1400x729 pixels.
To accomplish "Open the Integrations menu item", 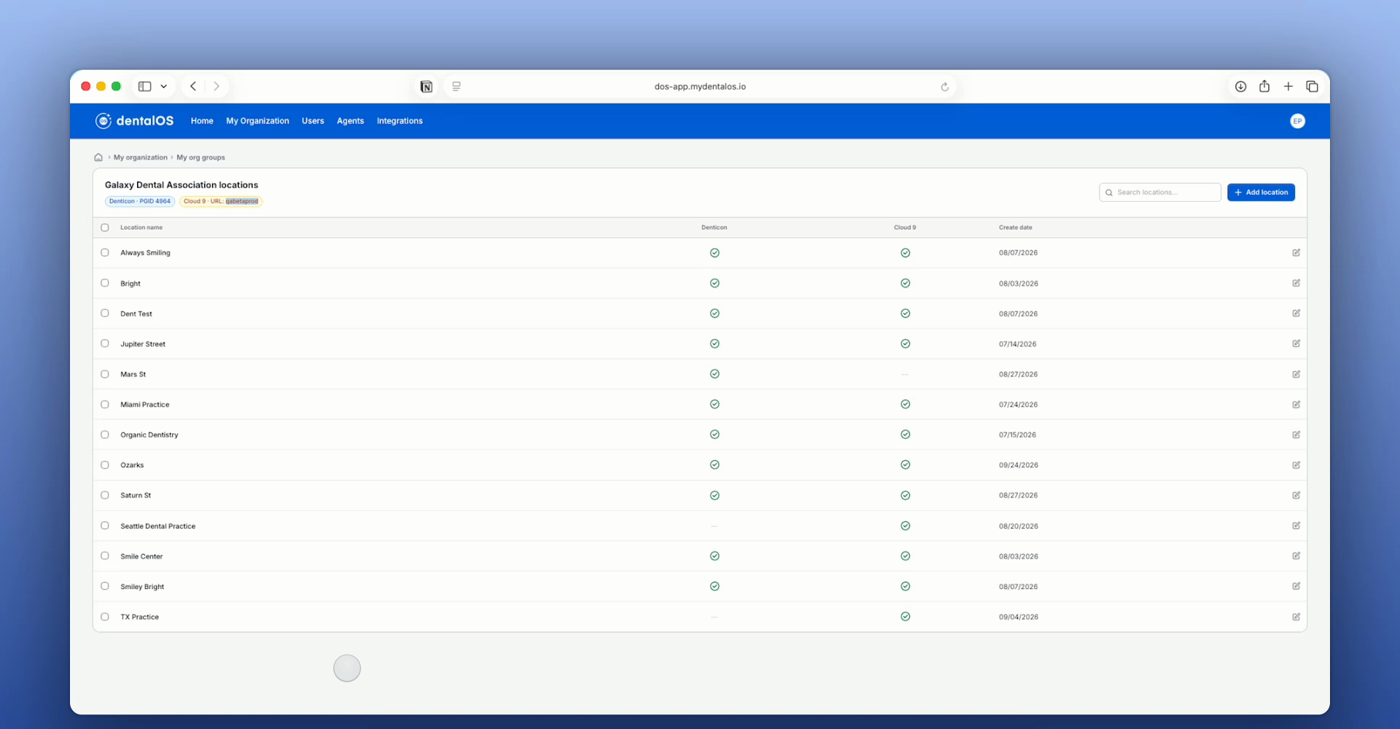I will click(400, 121).
